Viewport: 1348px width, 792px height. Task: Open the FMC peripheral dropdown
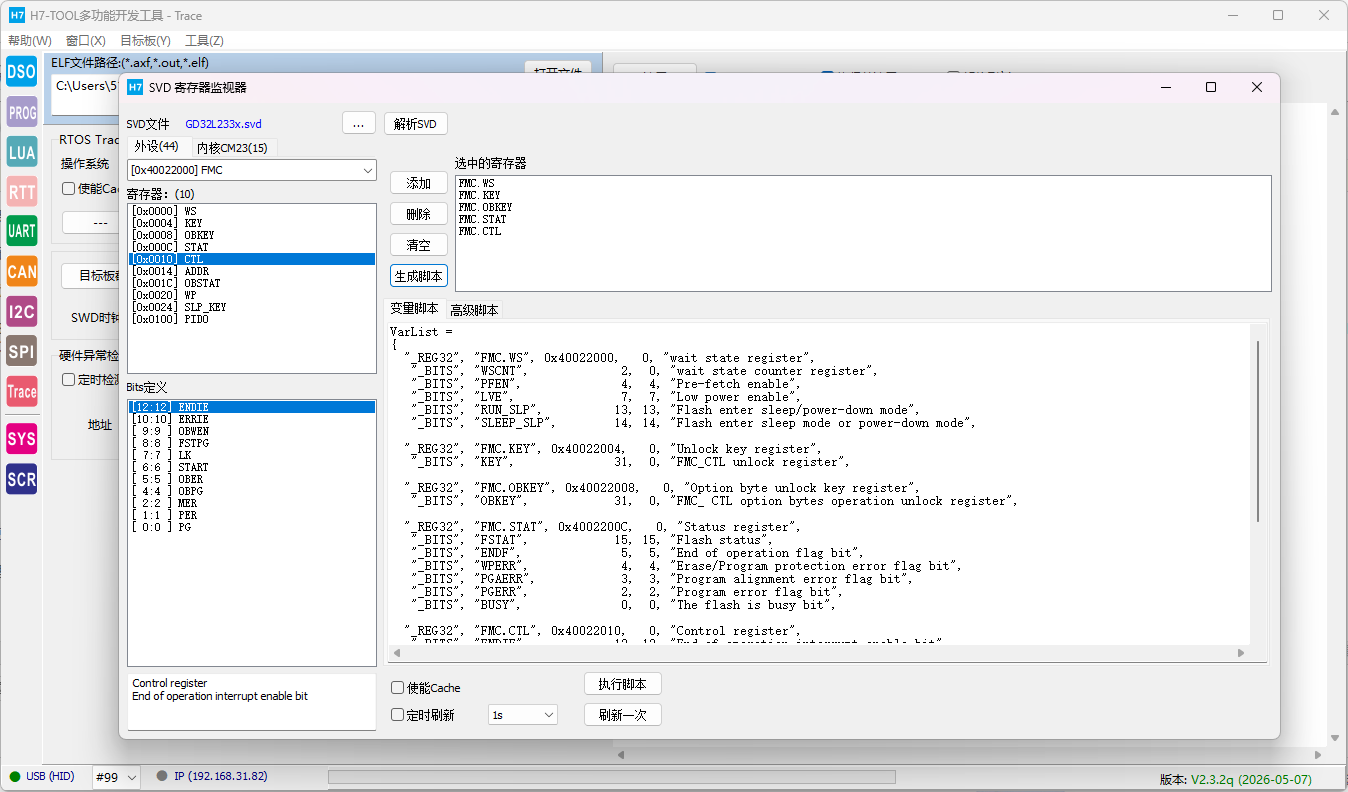click(252, 170)
